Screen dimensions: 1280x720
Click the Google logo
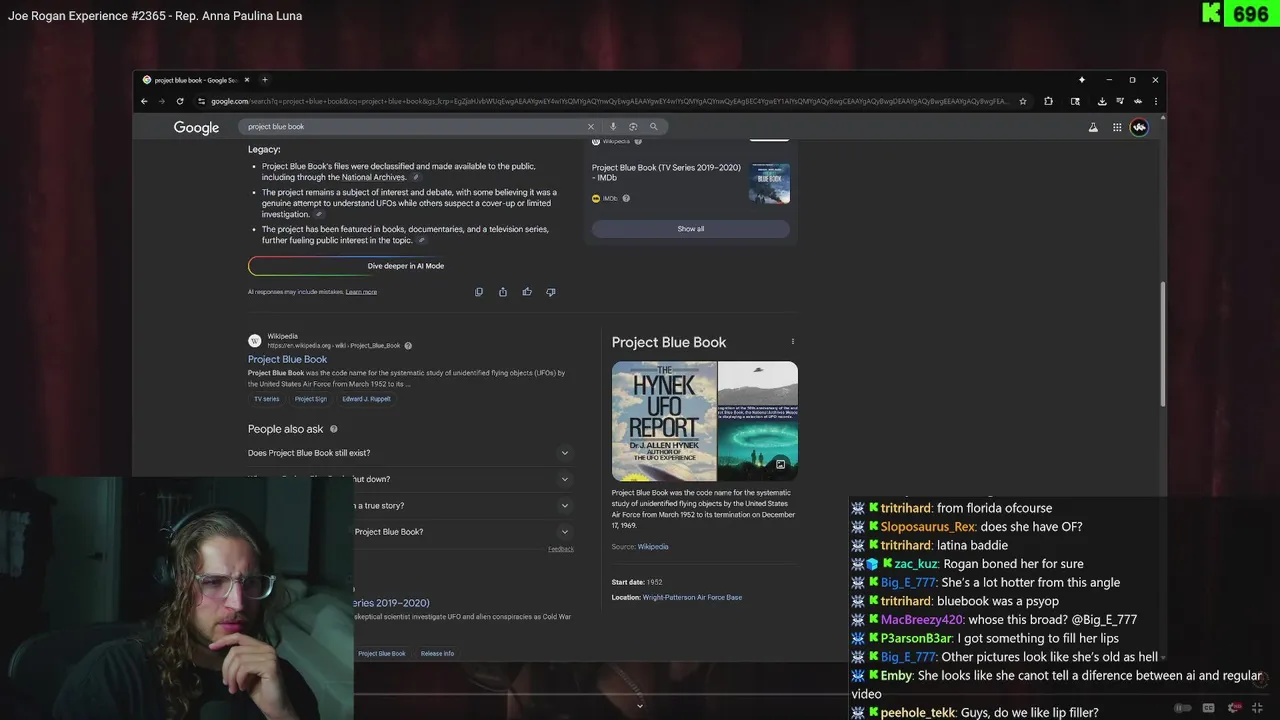196,127
